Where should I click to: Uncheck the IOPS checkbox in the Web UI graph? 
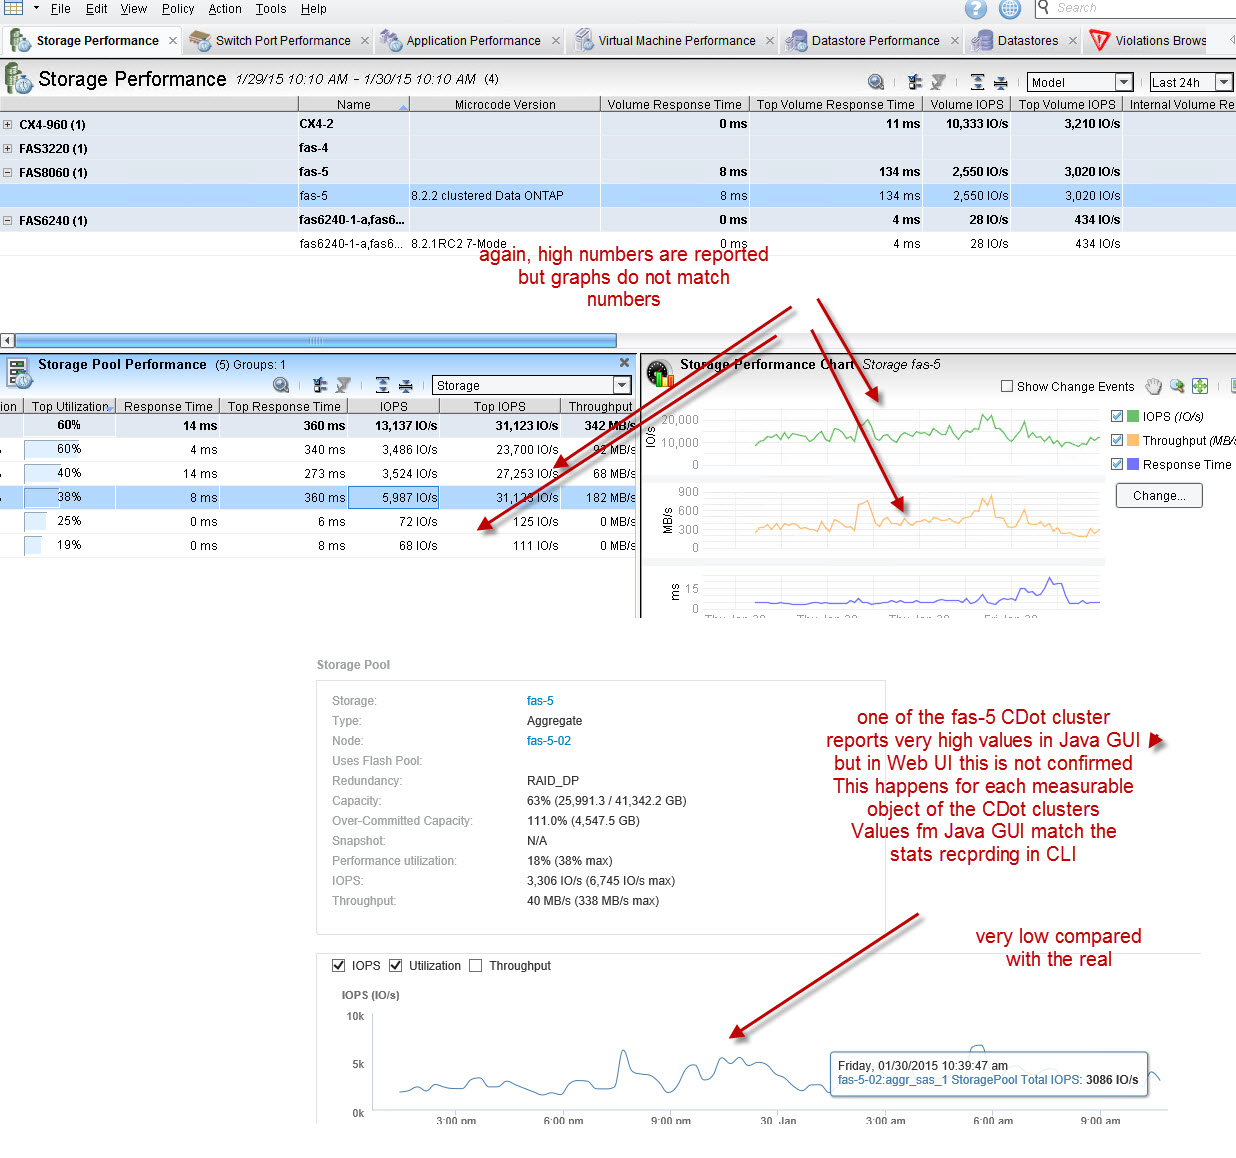tap(338, 966)
